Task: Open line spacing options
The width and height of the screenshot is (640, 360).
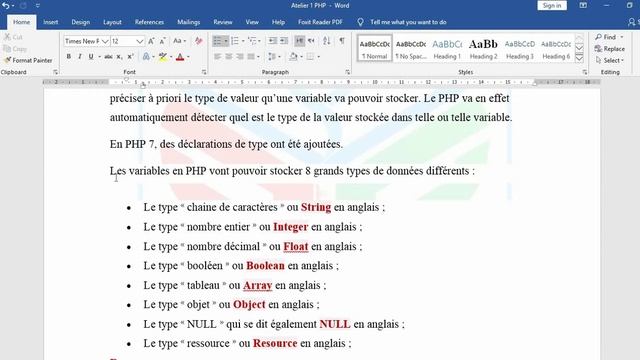Action: click(x=274, y=57)
